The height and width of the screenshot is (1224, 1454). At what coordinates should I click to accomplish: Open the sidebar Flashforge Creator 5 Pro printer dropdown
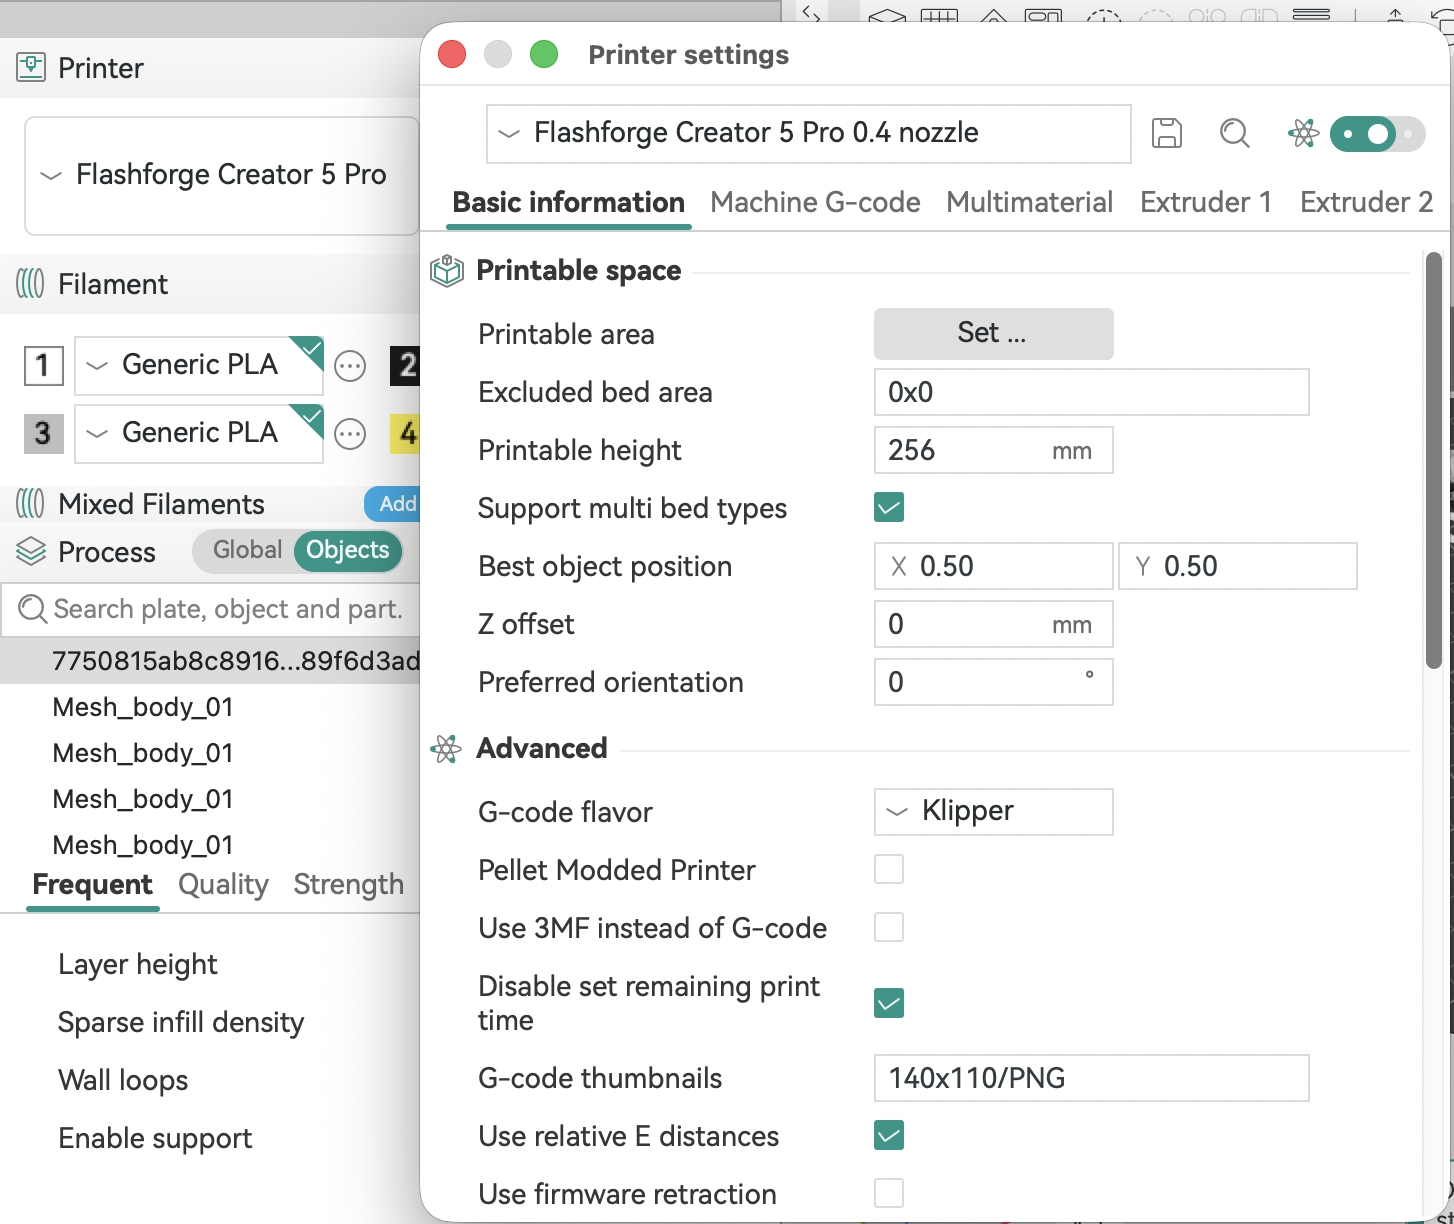(221, 175)
